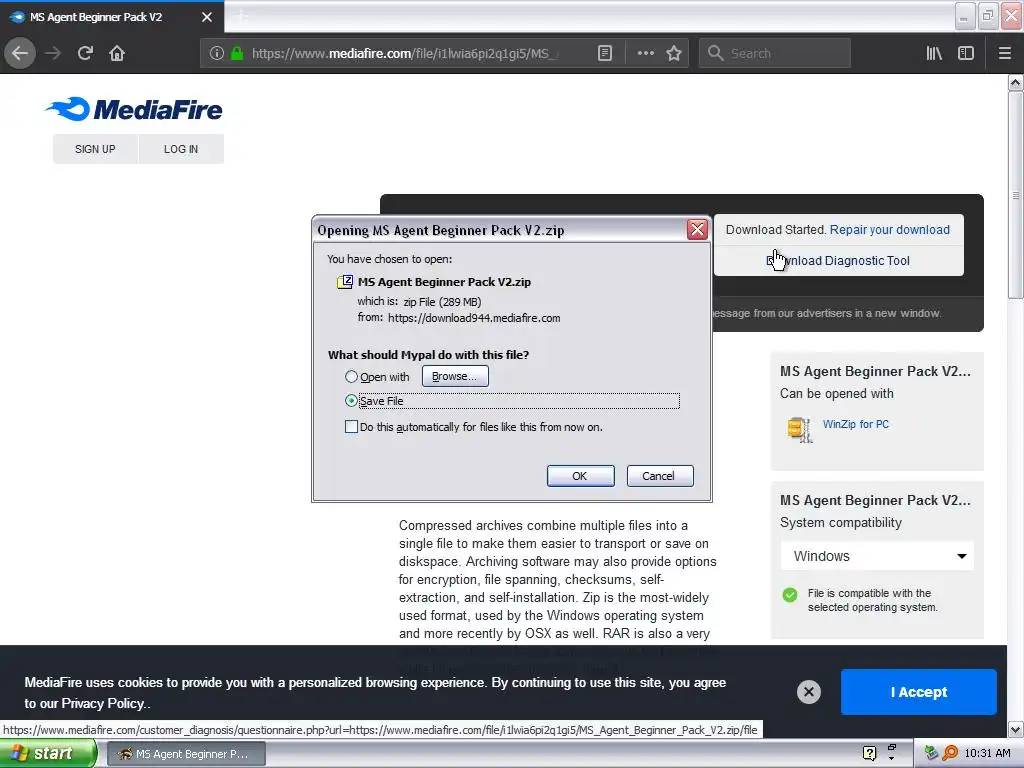Bookmark this page with the star
Screen dimensions: 1024x768
pyautogui.click(x=674, y=53)
